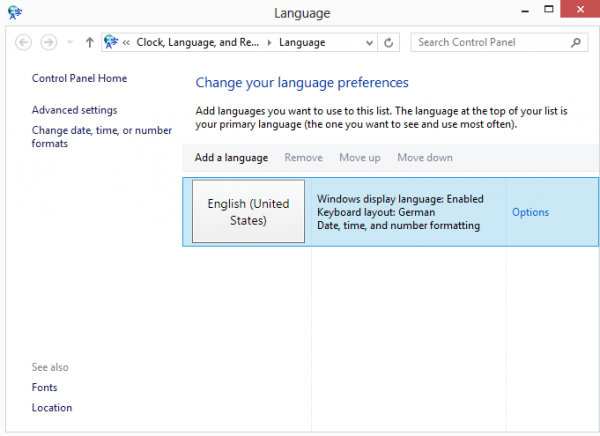Click the globe icon in address bar
This screenshot has width=600, height=436.
pyautogui.click(x=111, y=42)
